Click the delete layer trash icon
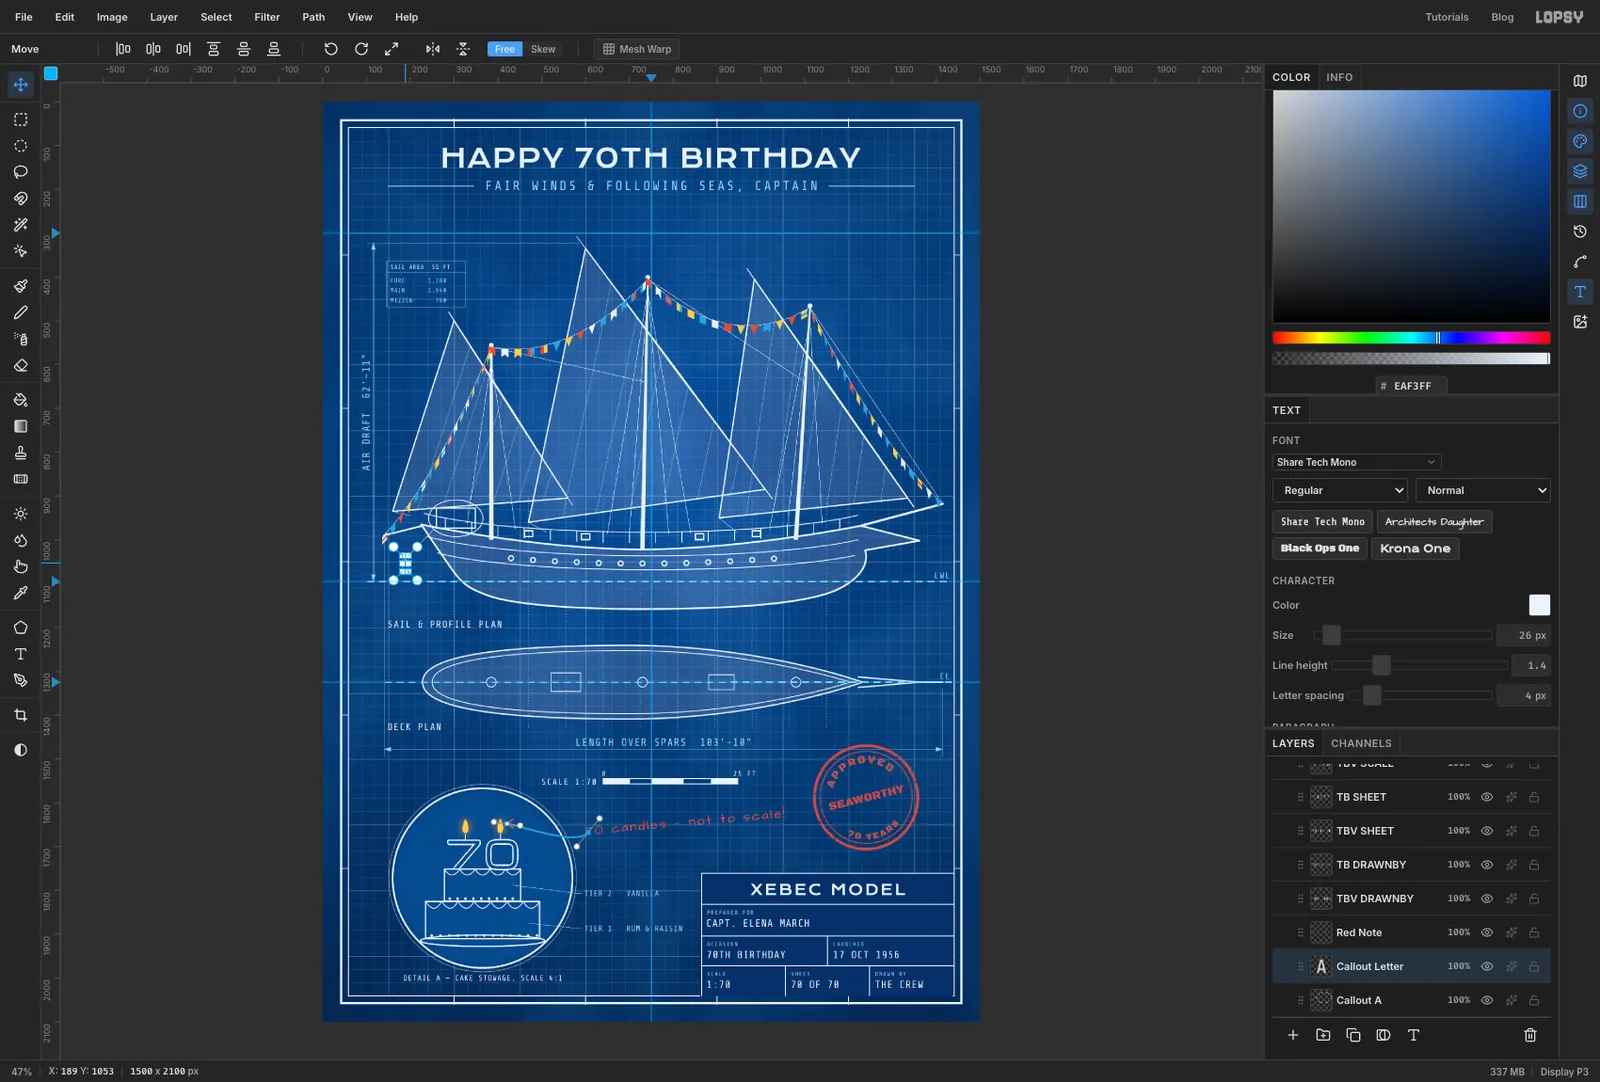 1530,1035
